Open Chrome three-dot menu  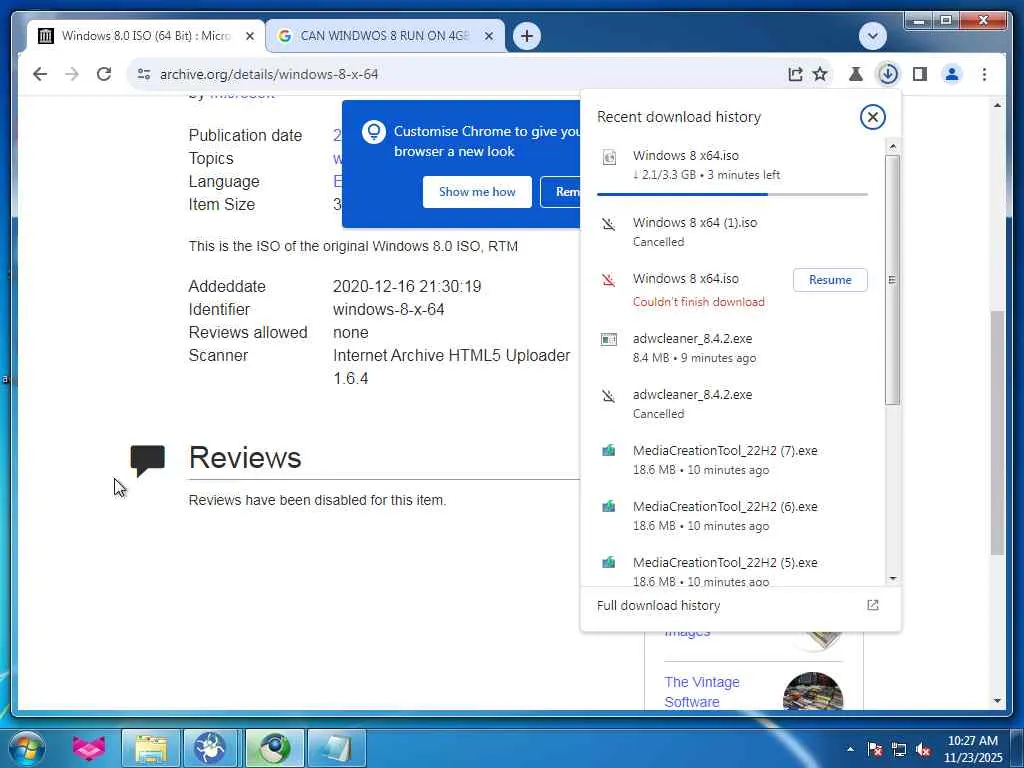click(984, 74)
